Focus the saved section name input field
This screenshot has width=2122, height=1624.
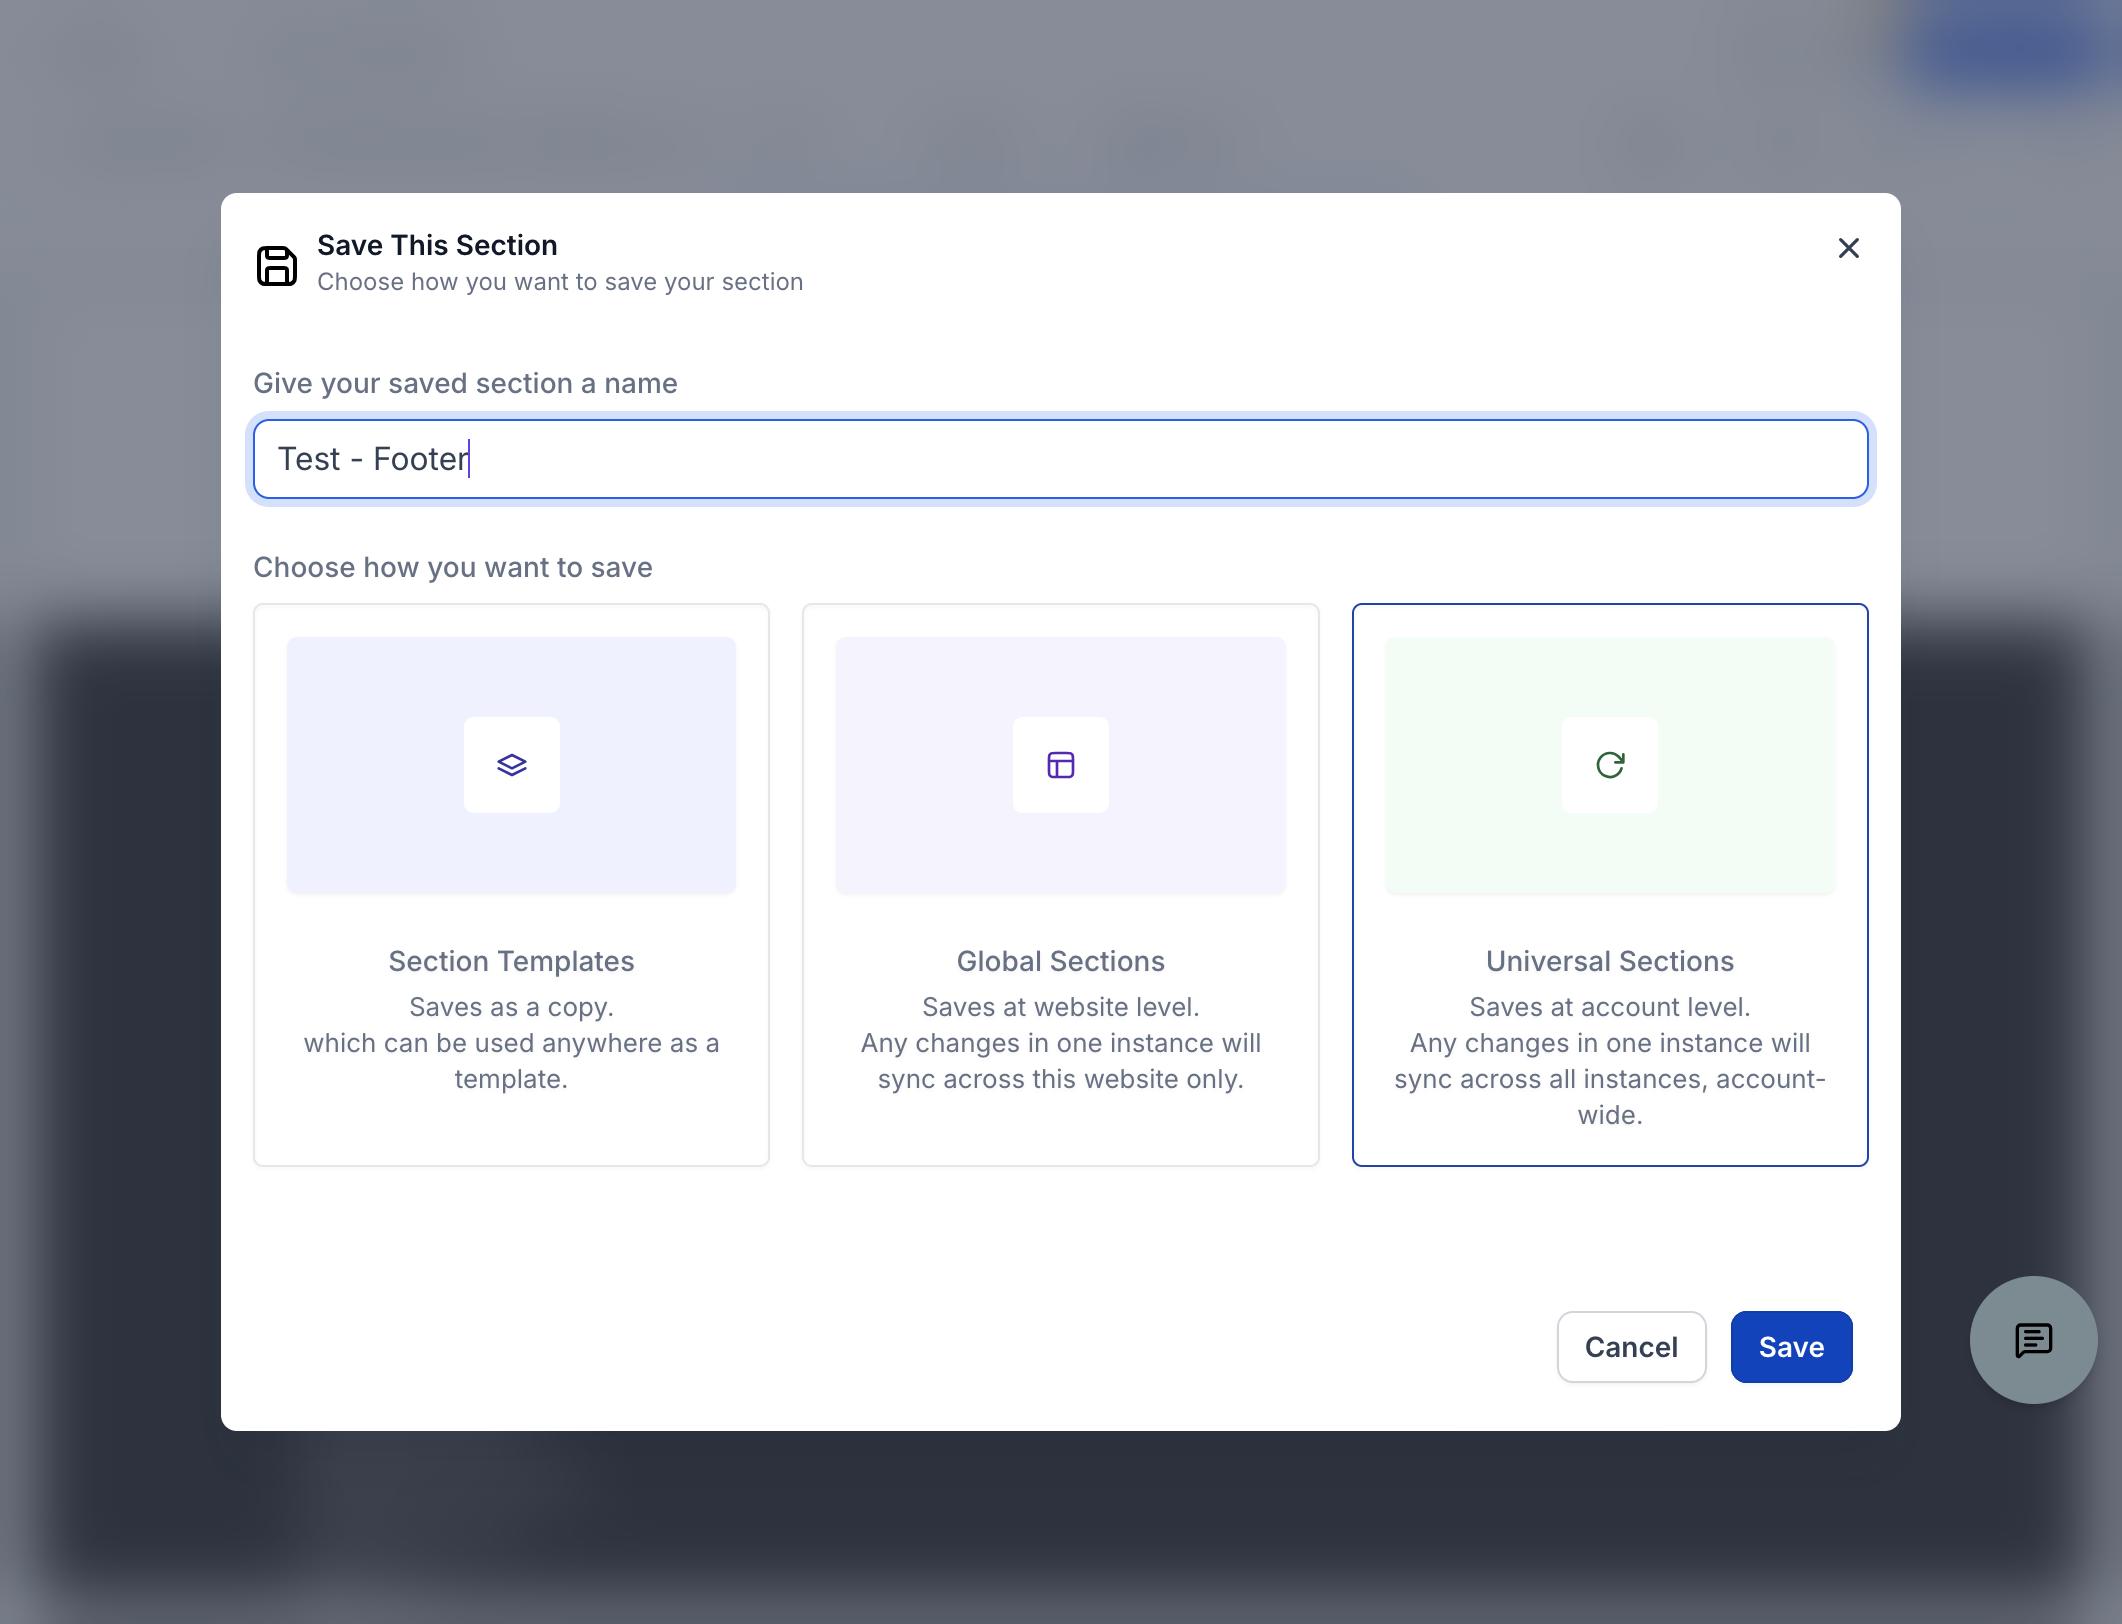pos(1061,459)
